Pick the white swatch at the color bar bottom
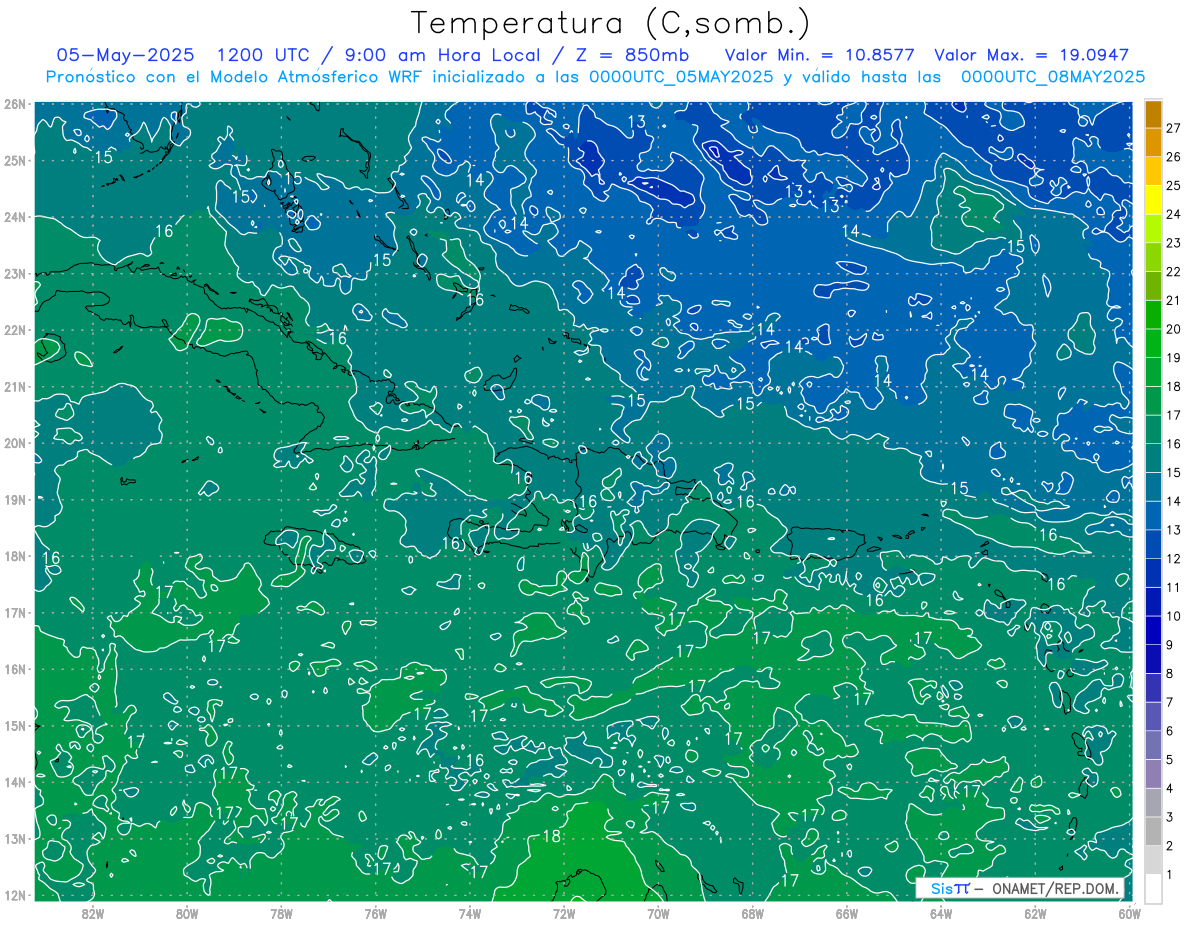 tap(1153, 887)
